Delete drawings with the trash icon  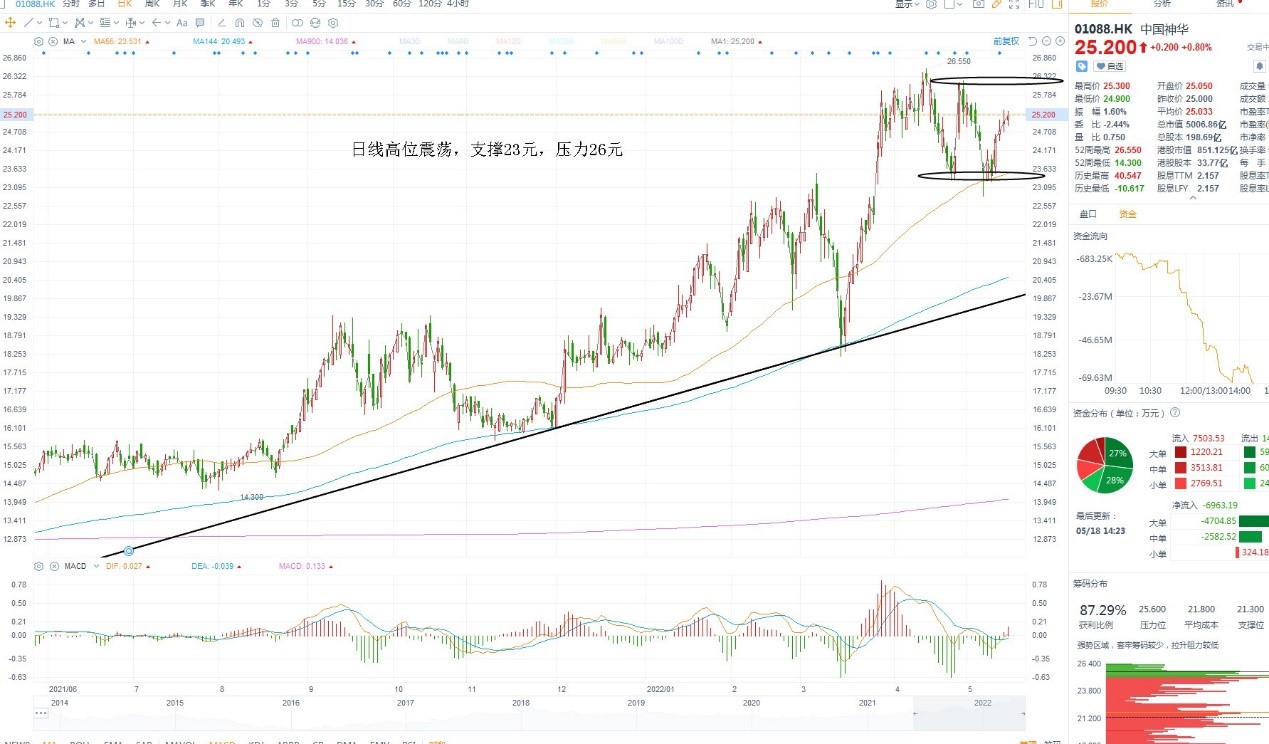click(275, 22)
